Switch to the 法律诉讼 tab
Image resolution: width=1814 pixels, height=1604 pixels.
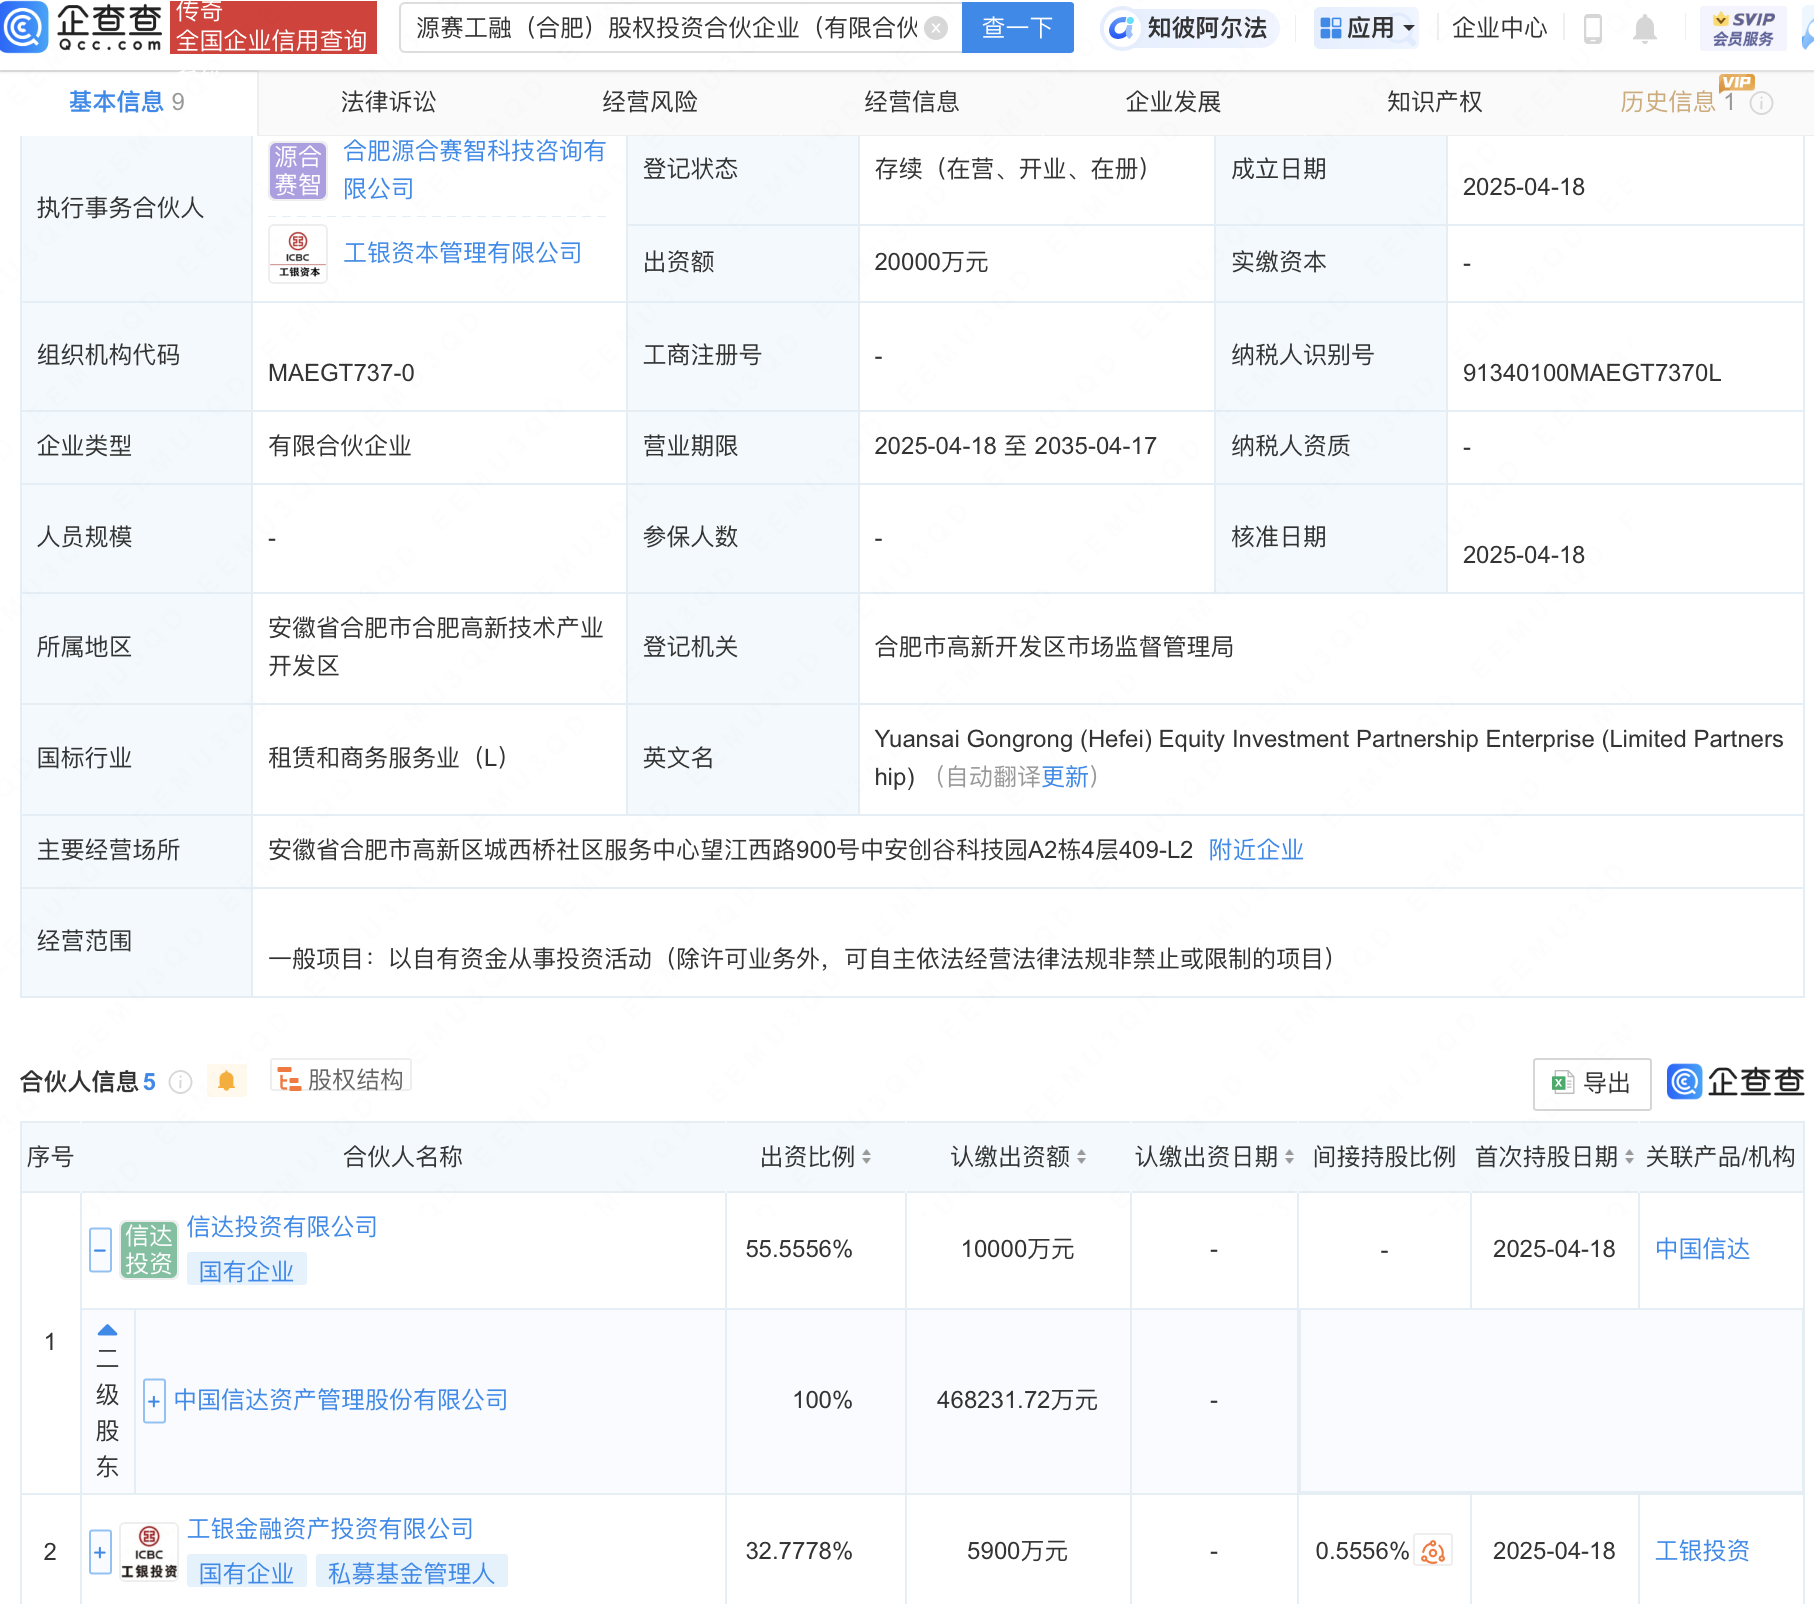click(388, 102)
